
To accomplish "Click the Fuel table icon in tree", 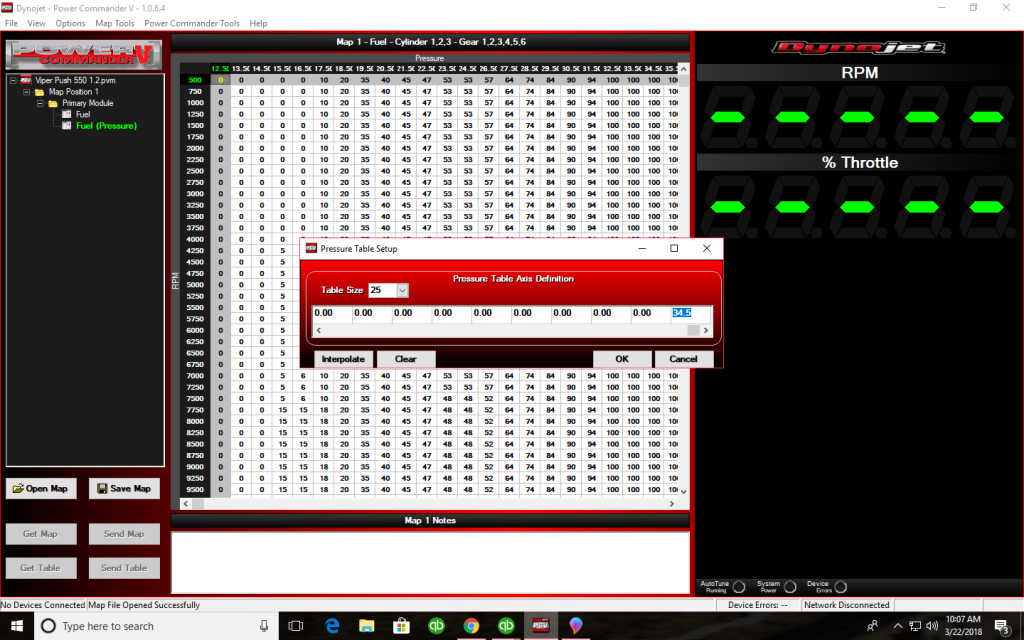I will [67, 114].
